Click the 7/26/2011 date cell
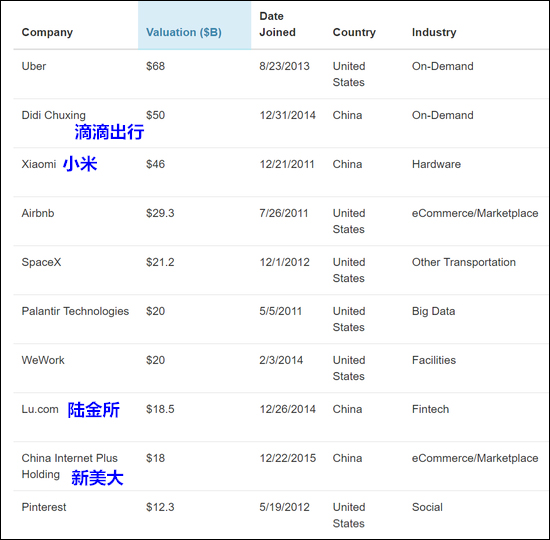 tap(283, 213)
